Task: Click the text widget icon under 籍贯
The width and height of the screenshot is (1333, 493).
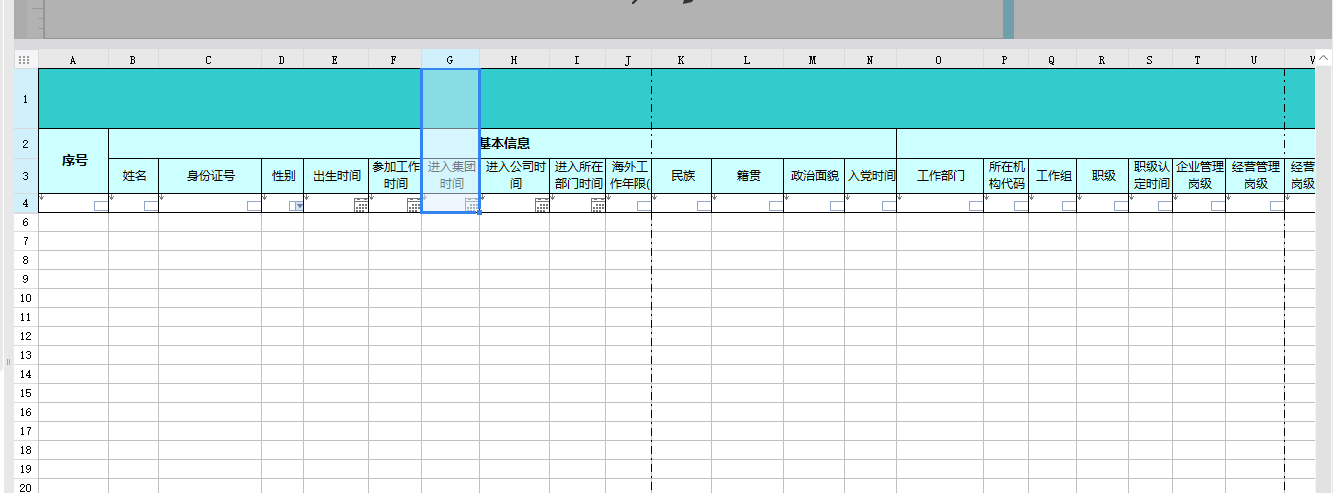Action: click(x=776, y=206)
